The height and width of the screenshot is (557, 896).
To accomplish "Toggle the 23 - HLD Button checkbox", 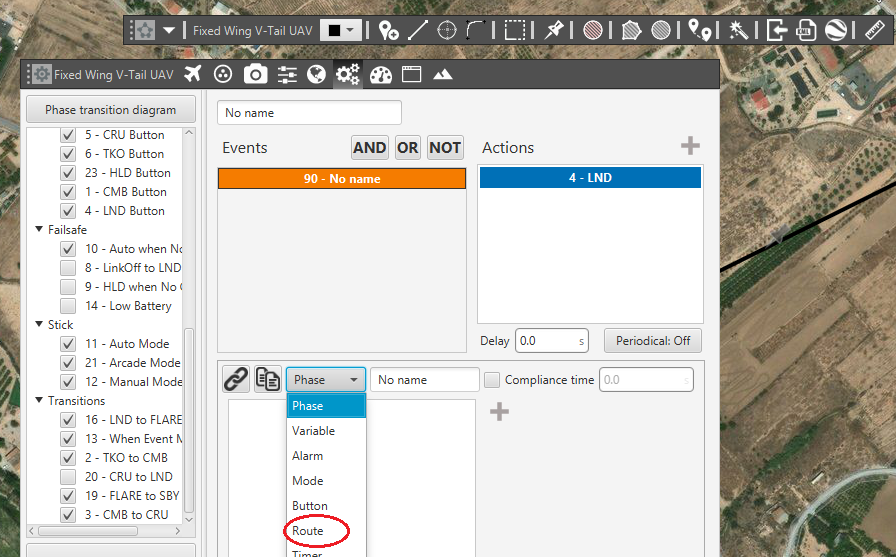I will (x=68, y=173).
